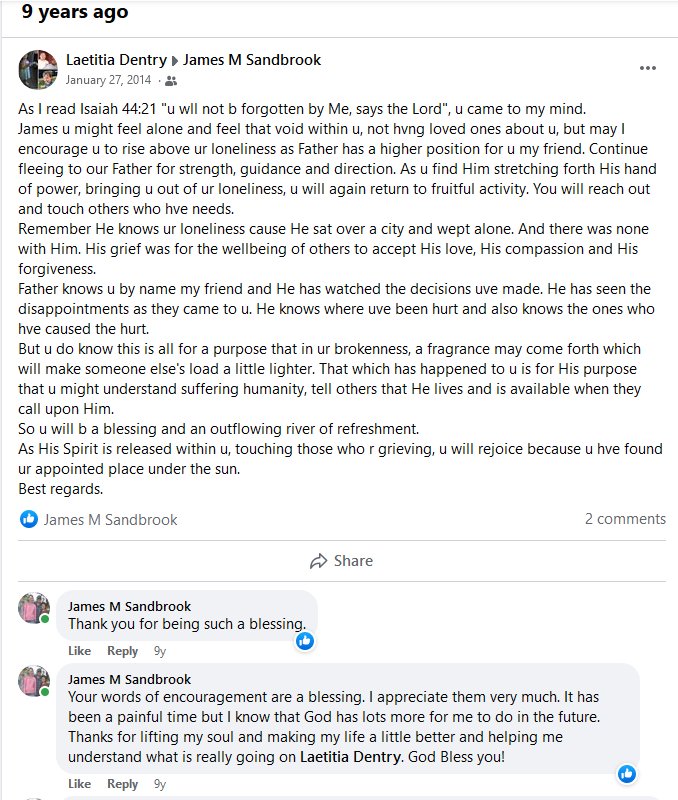View who liked: James M Sandbrook
Viewport: 678px width, 800px height.
110,519
